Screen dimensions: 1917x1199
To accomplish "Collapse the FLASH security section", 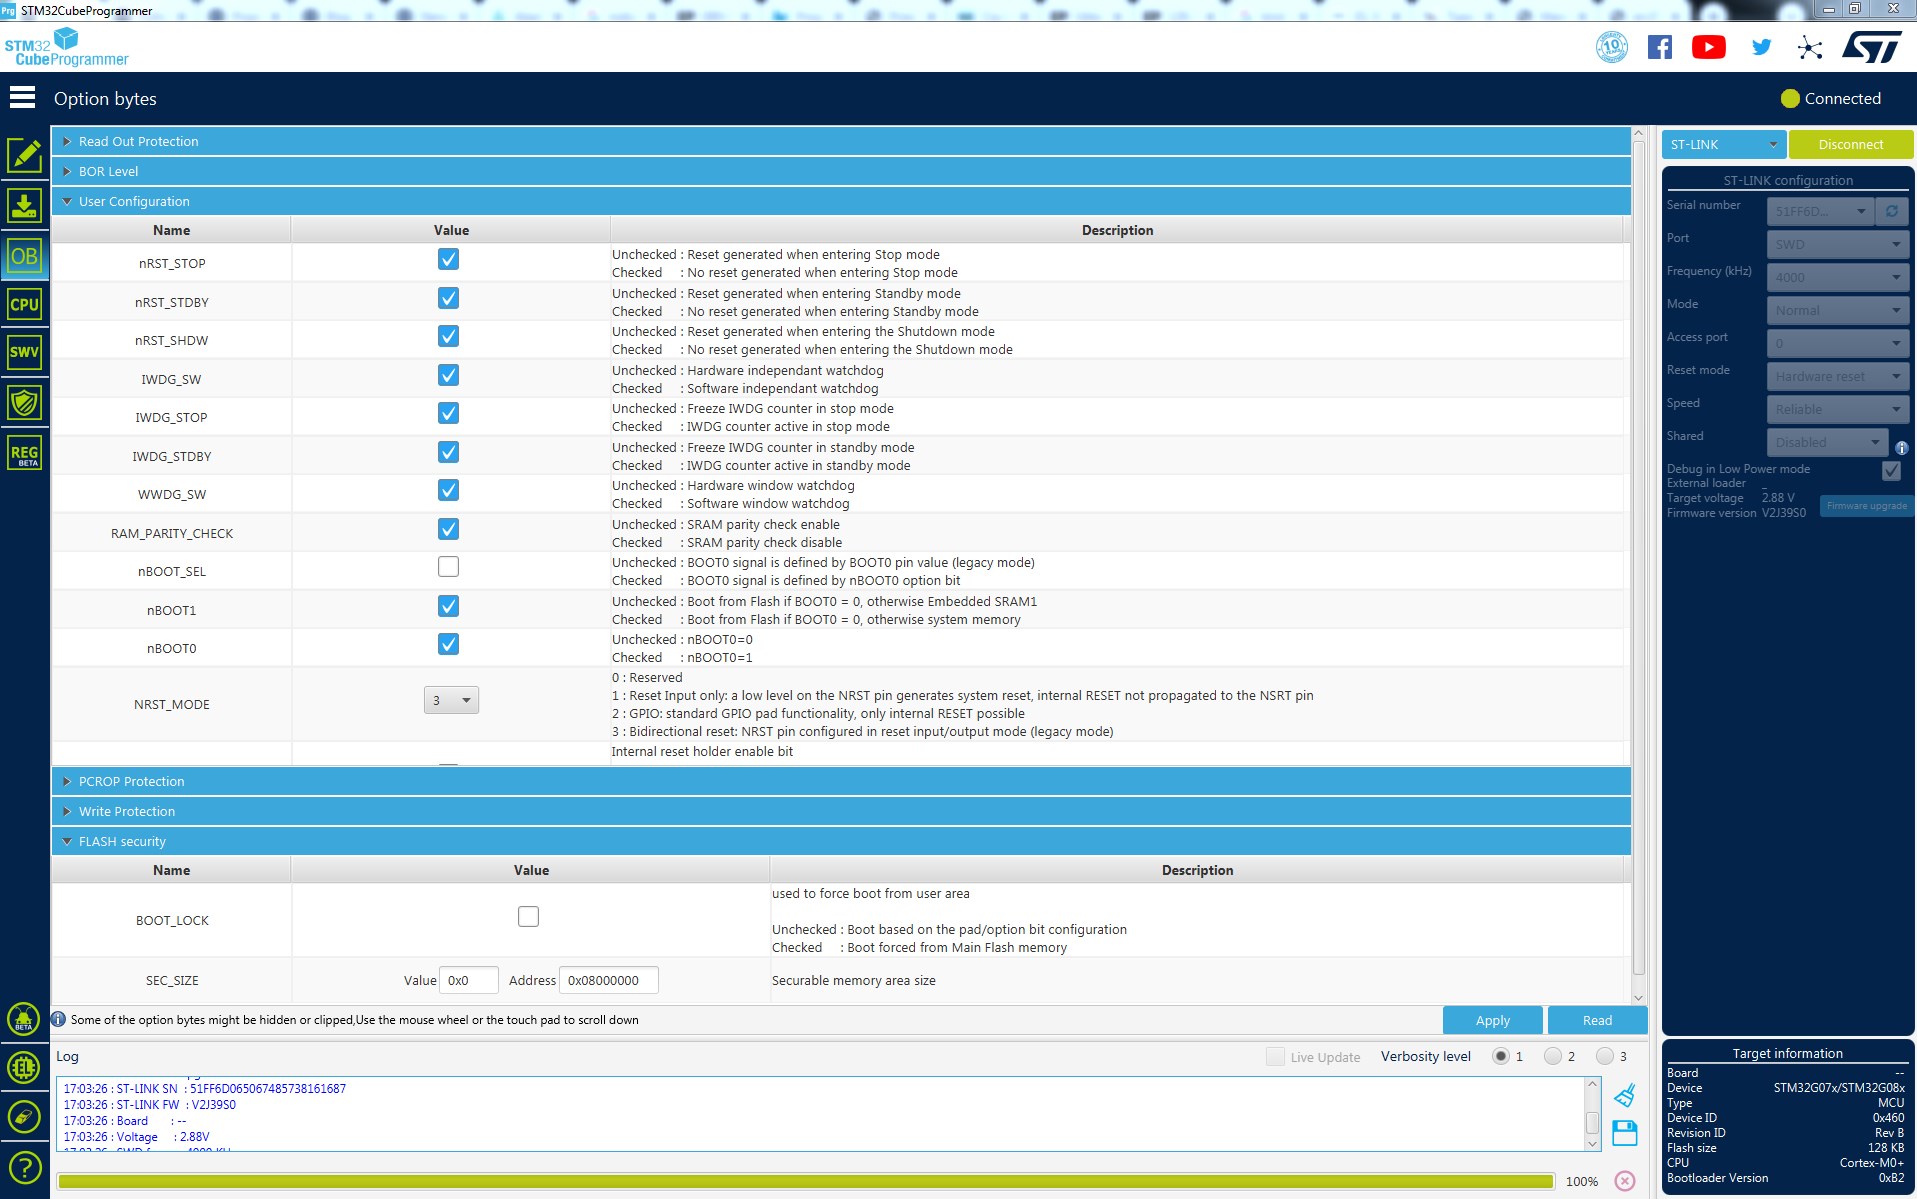I will 122,842.
